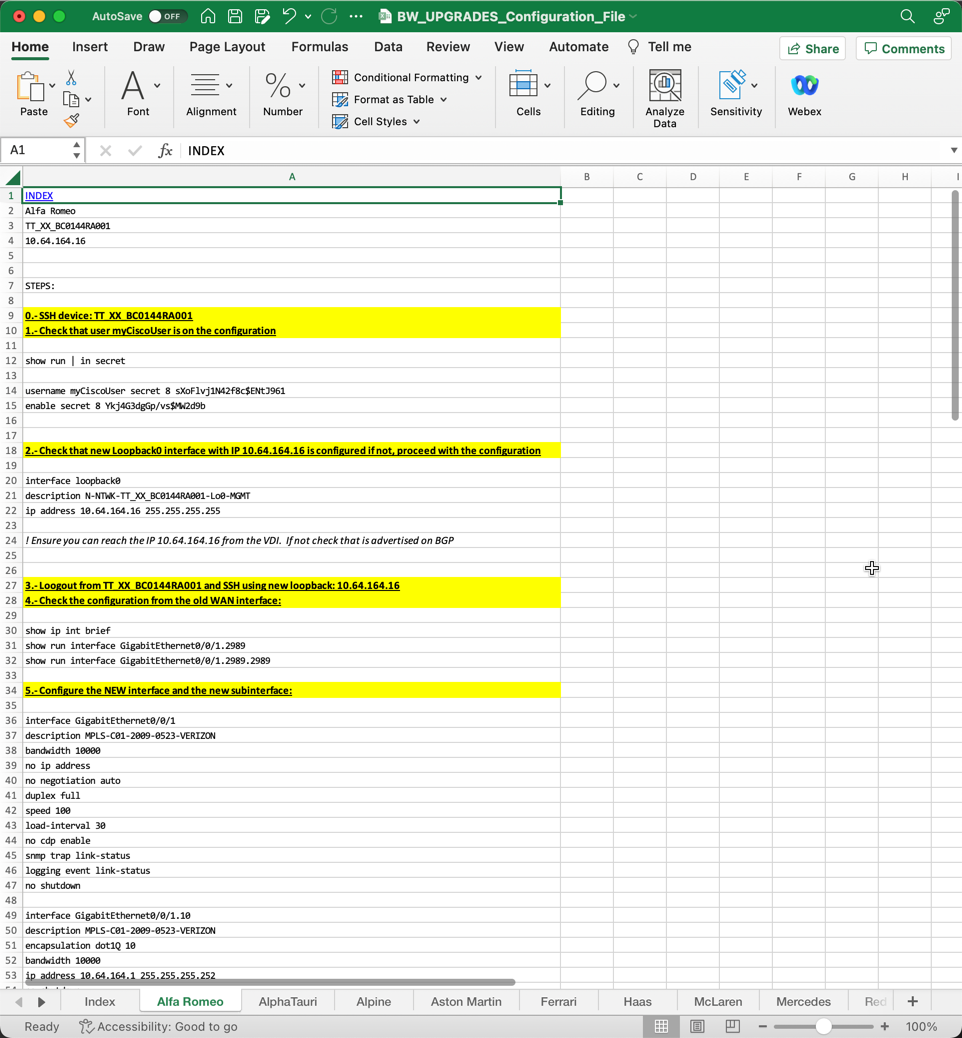Click the Insert Function fx icon
The height and width of the screenshot is (1038, 962).
tap(165, 151)
